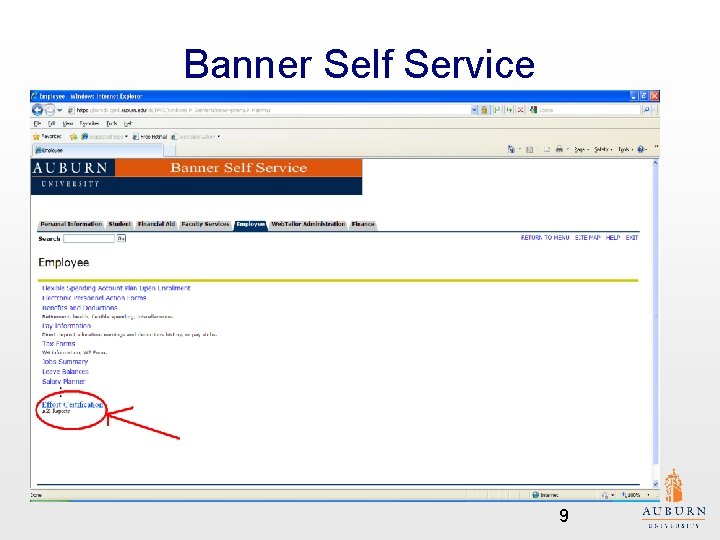Open the View menu
The height and width of the screenshot is (540, 720).
click(x=68, y=124)
